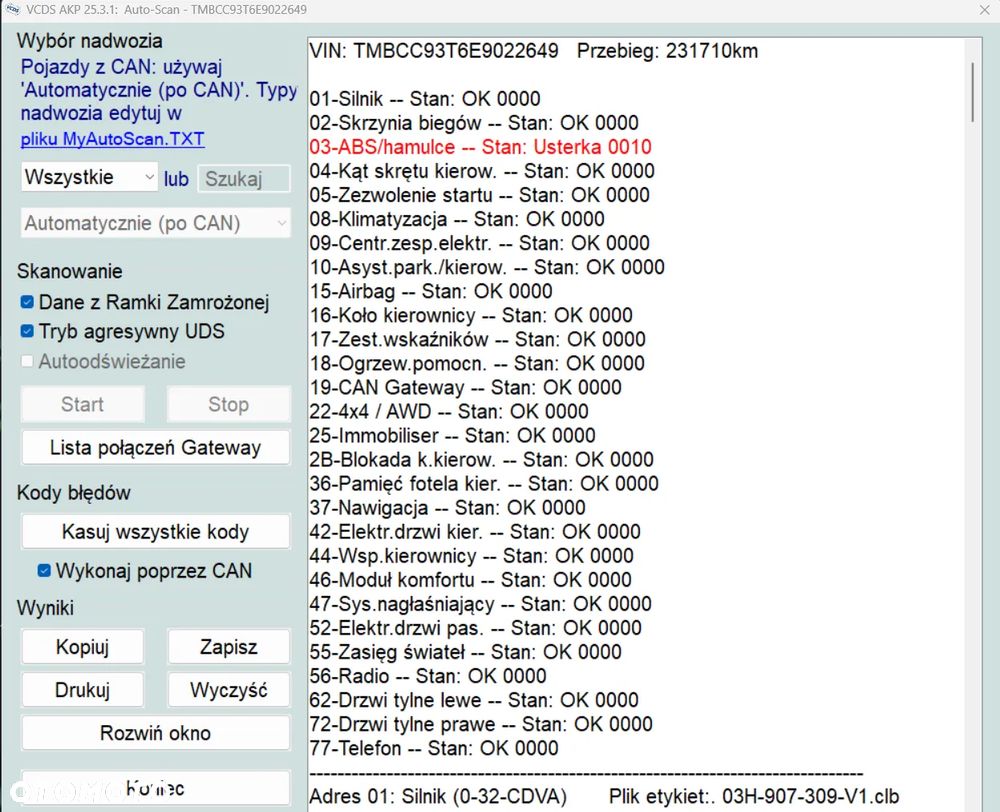Viewport: 1000px width, 812px height.
Task: Select 09-Centr.zesp.elektr. line
Action: tap(480, 243)
